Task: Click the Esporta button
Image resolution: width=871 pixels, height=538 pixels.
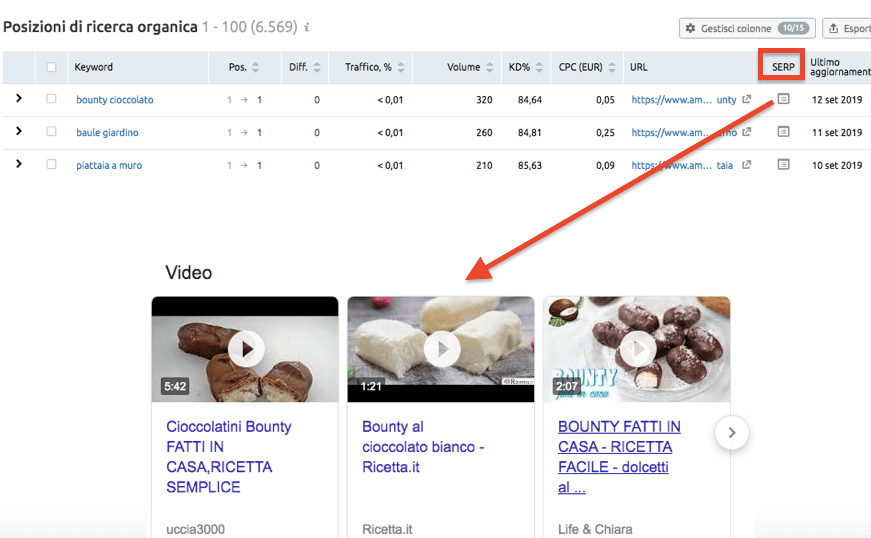Action: tap(847, 28)
